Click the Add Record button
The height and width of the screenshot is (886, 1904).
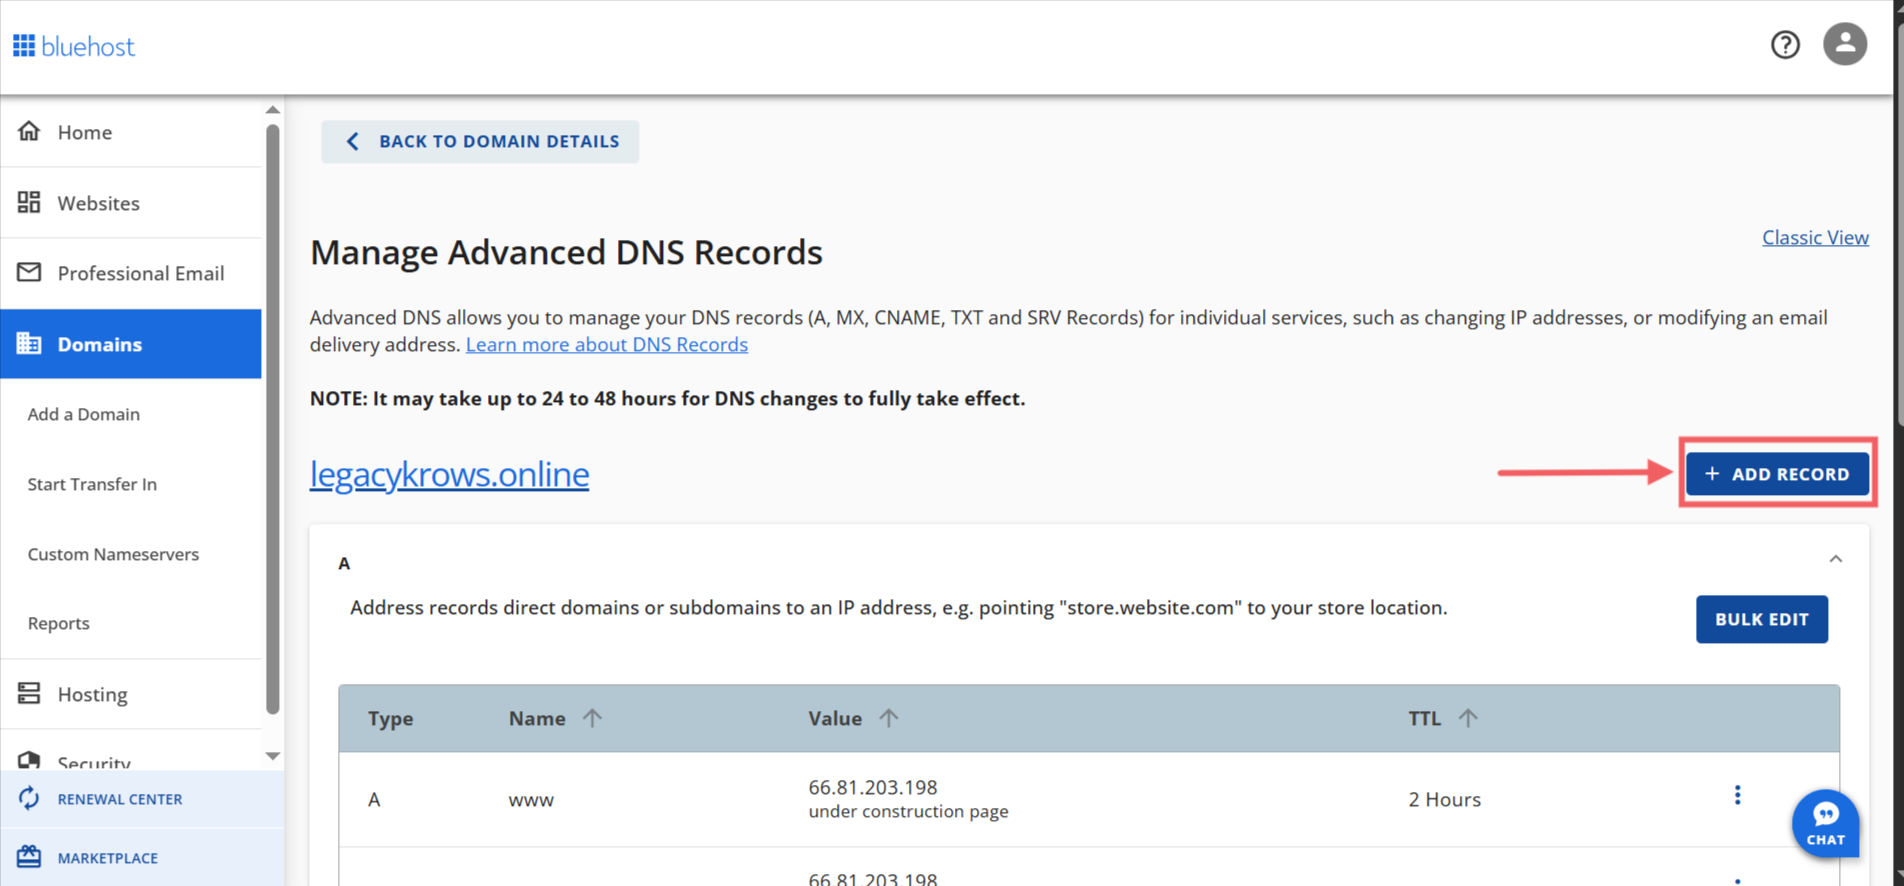pyautogui.click(x=1777, y=474)
